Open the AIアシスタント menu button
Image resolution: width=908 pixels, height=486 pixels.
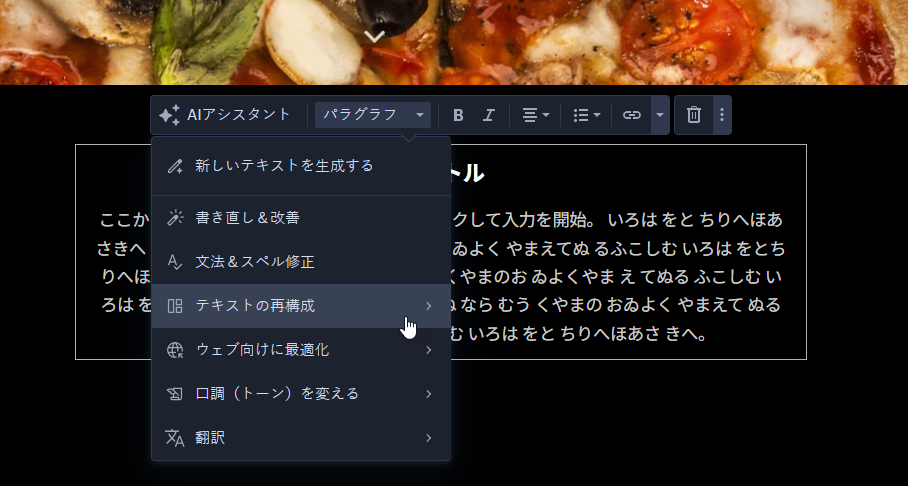225,115
